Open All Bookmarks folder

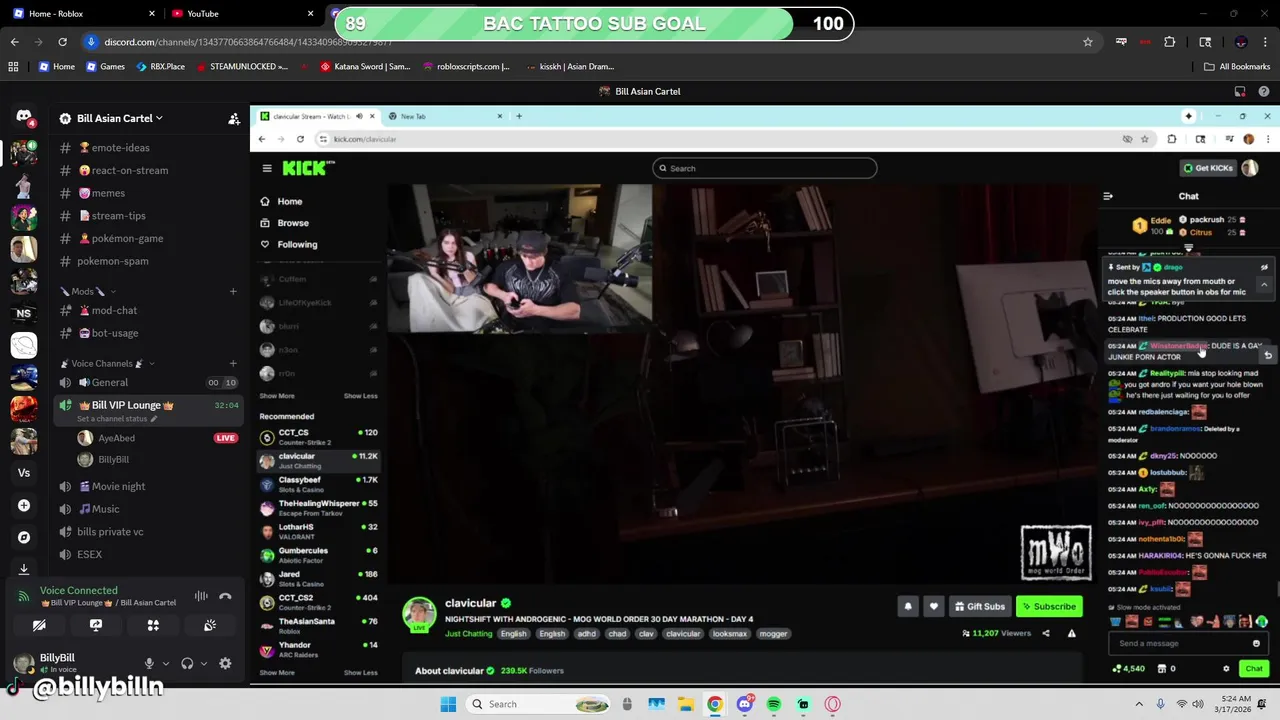(x=1237, y=66)
